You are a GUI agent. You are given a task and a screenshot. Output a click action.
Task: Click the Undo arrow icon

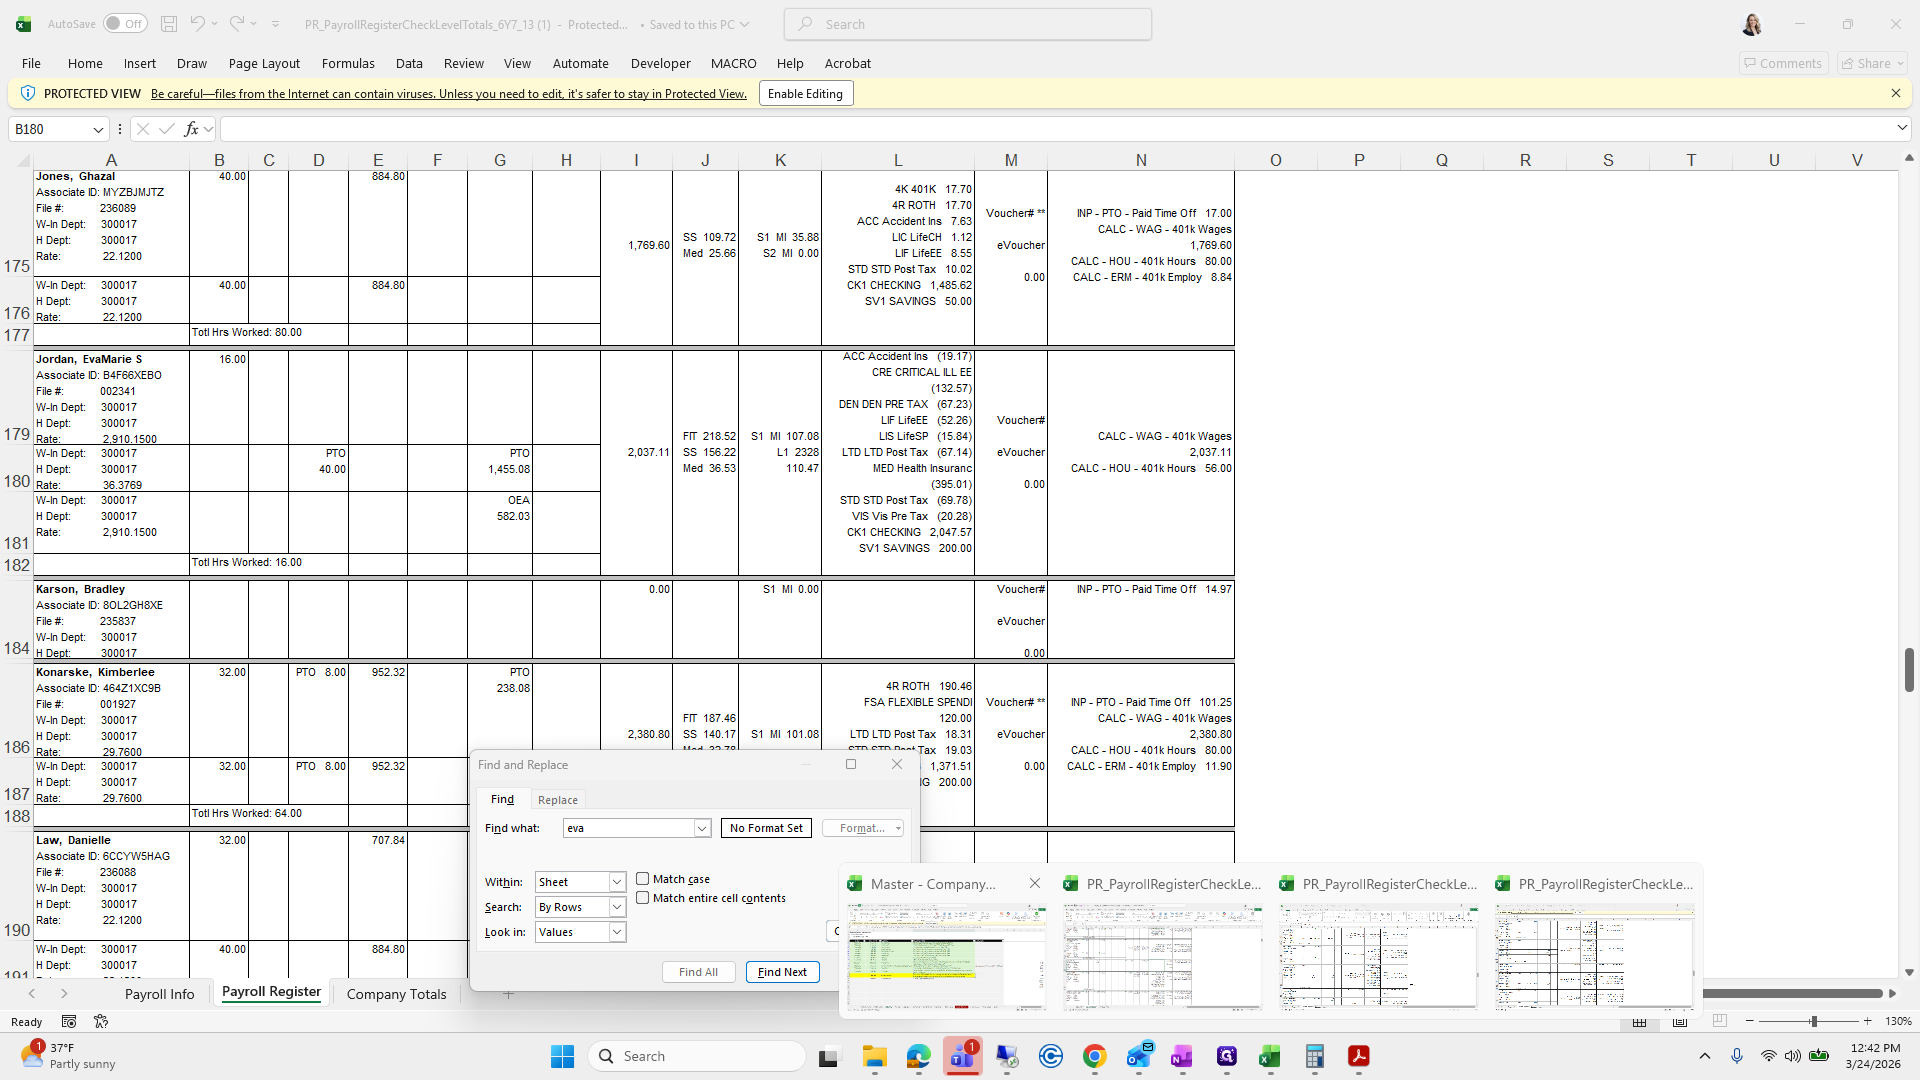click(x=198, y=24)
